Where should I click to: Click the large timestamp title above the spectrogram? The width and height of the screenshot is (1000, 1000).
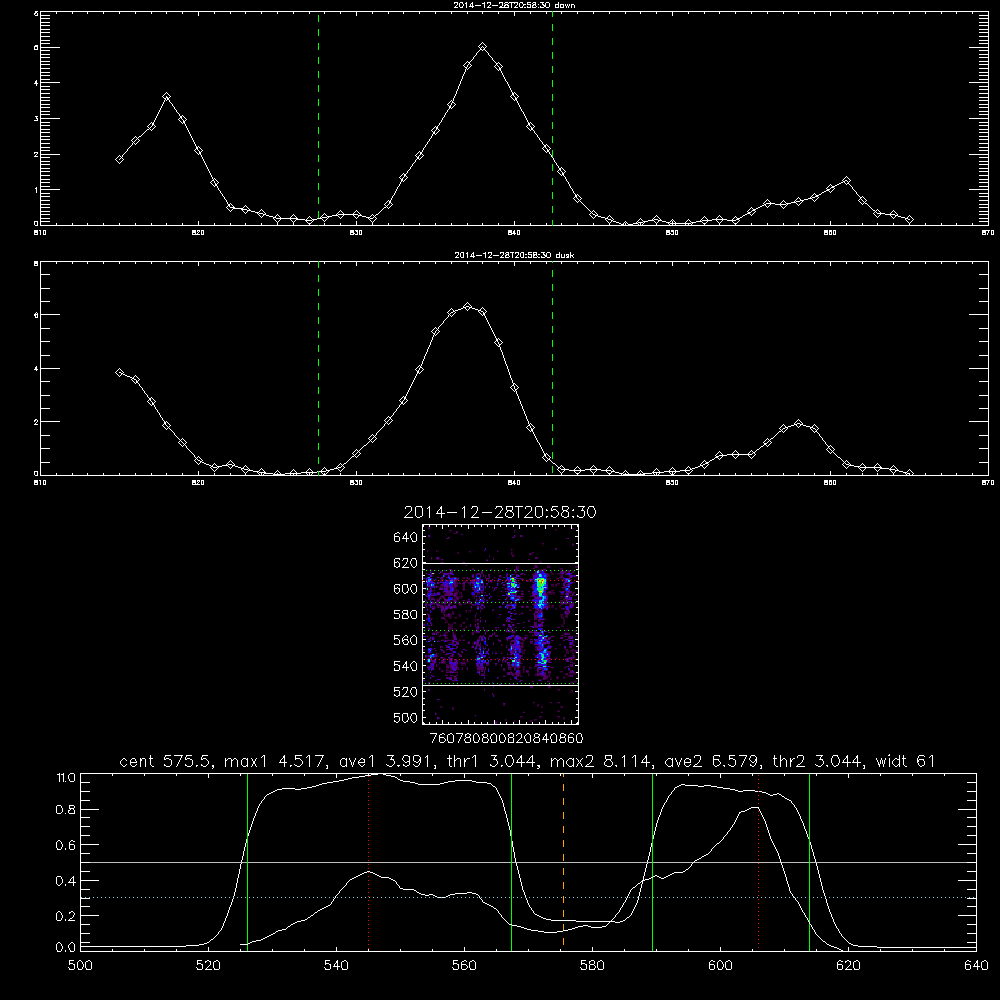(x=500, y=512)
